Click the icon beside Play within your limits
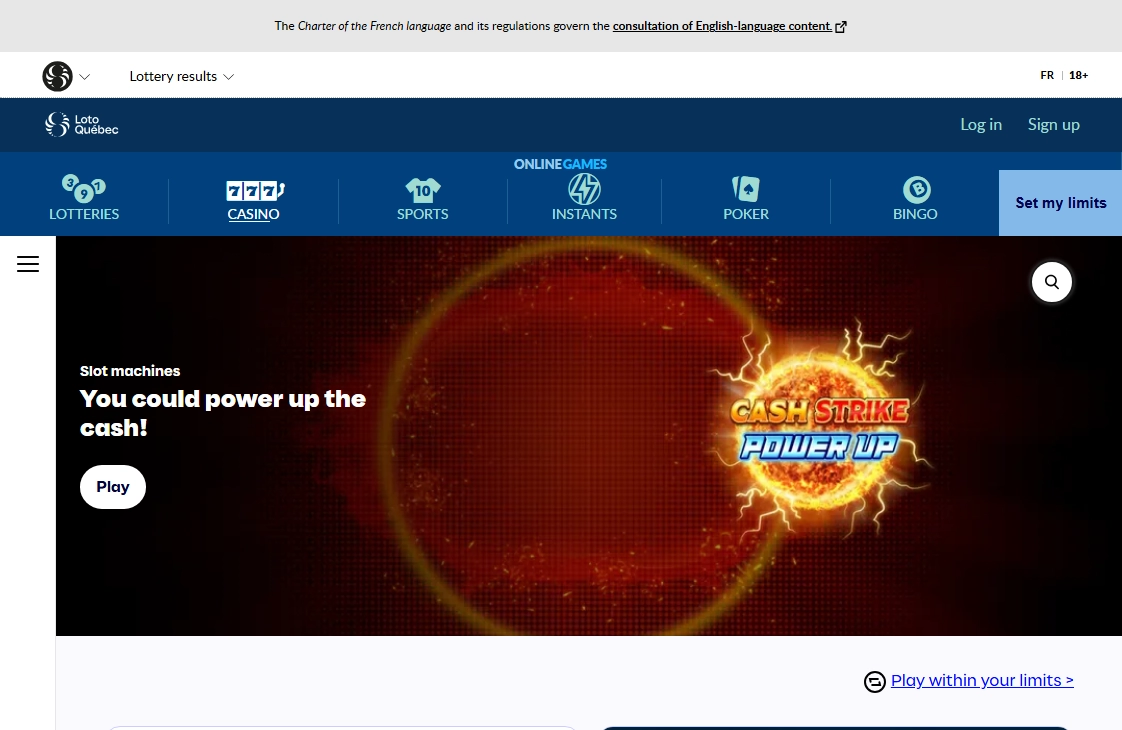The height and width of the screenshot is (730, 1122). [874, 682]
